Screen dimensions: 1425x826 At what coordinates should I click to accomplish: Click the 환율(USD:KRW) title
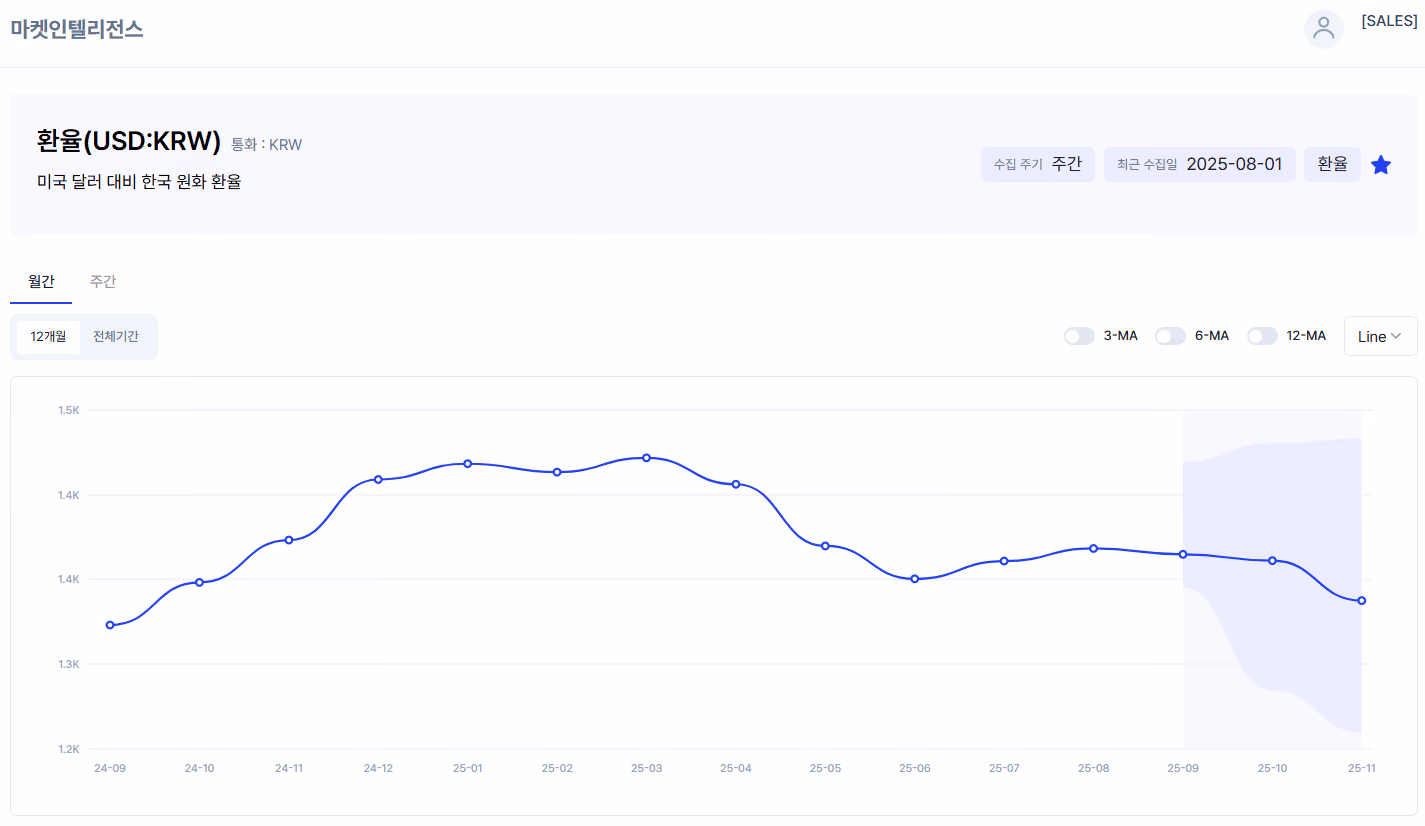point(128,142)
